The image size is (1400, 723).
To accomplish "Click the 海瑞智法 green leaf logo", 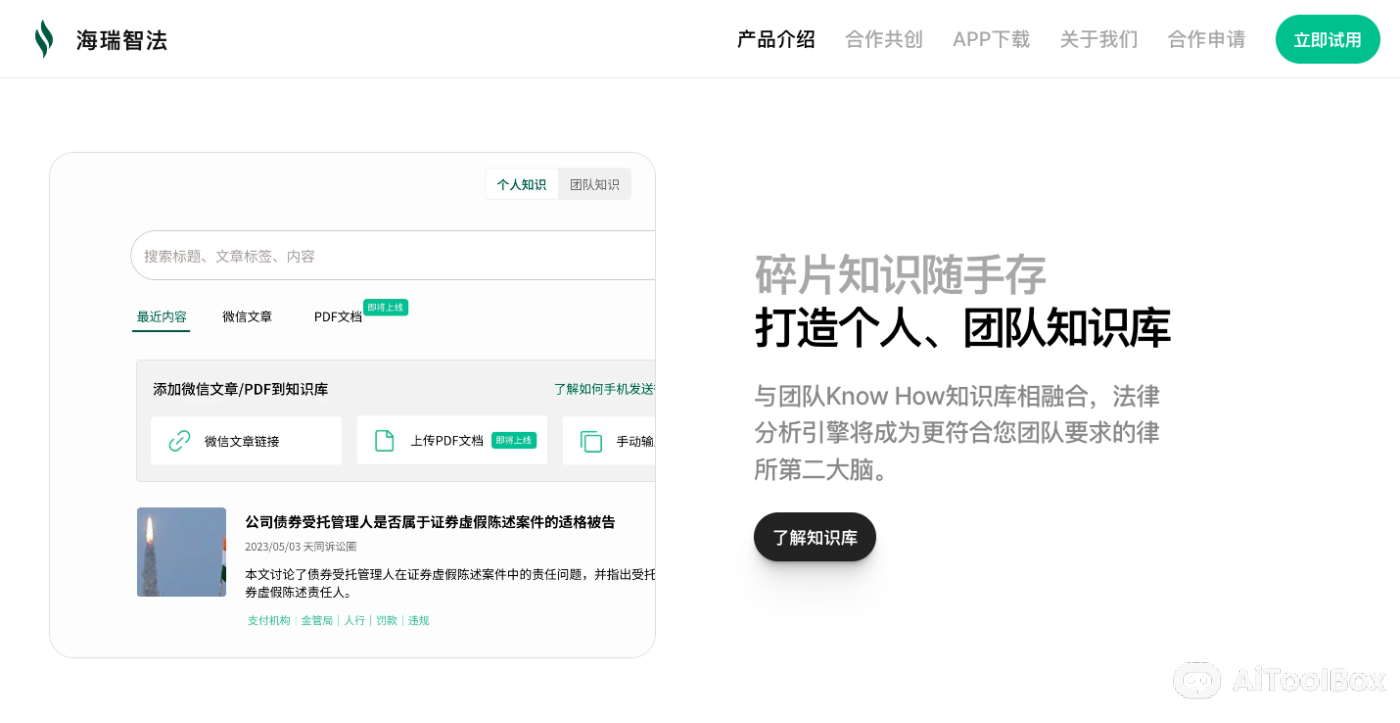I will (x=44, y=39).
